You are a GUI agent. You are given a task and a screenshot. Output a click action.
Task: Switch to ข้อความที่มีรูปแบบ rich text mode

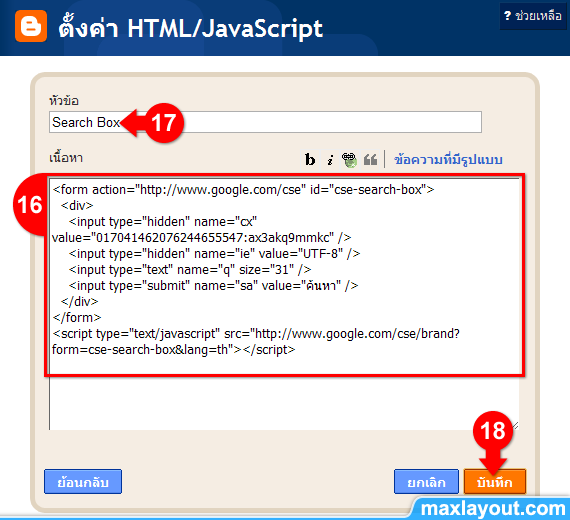[x=448, y=160]
